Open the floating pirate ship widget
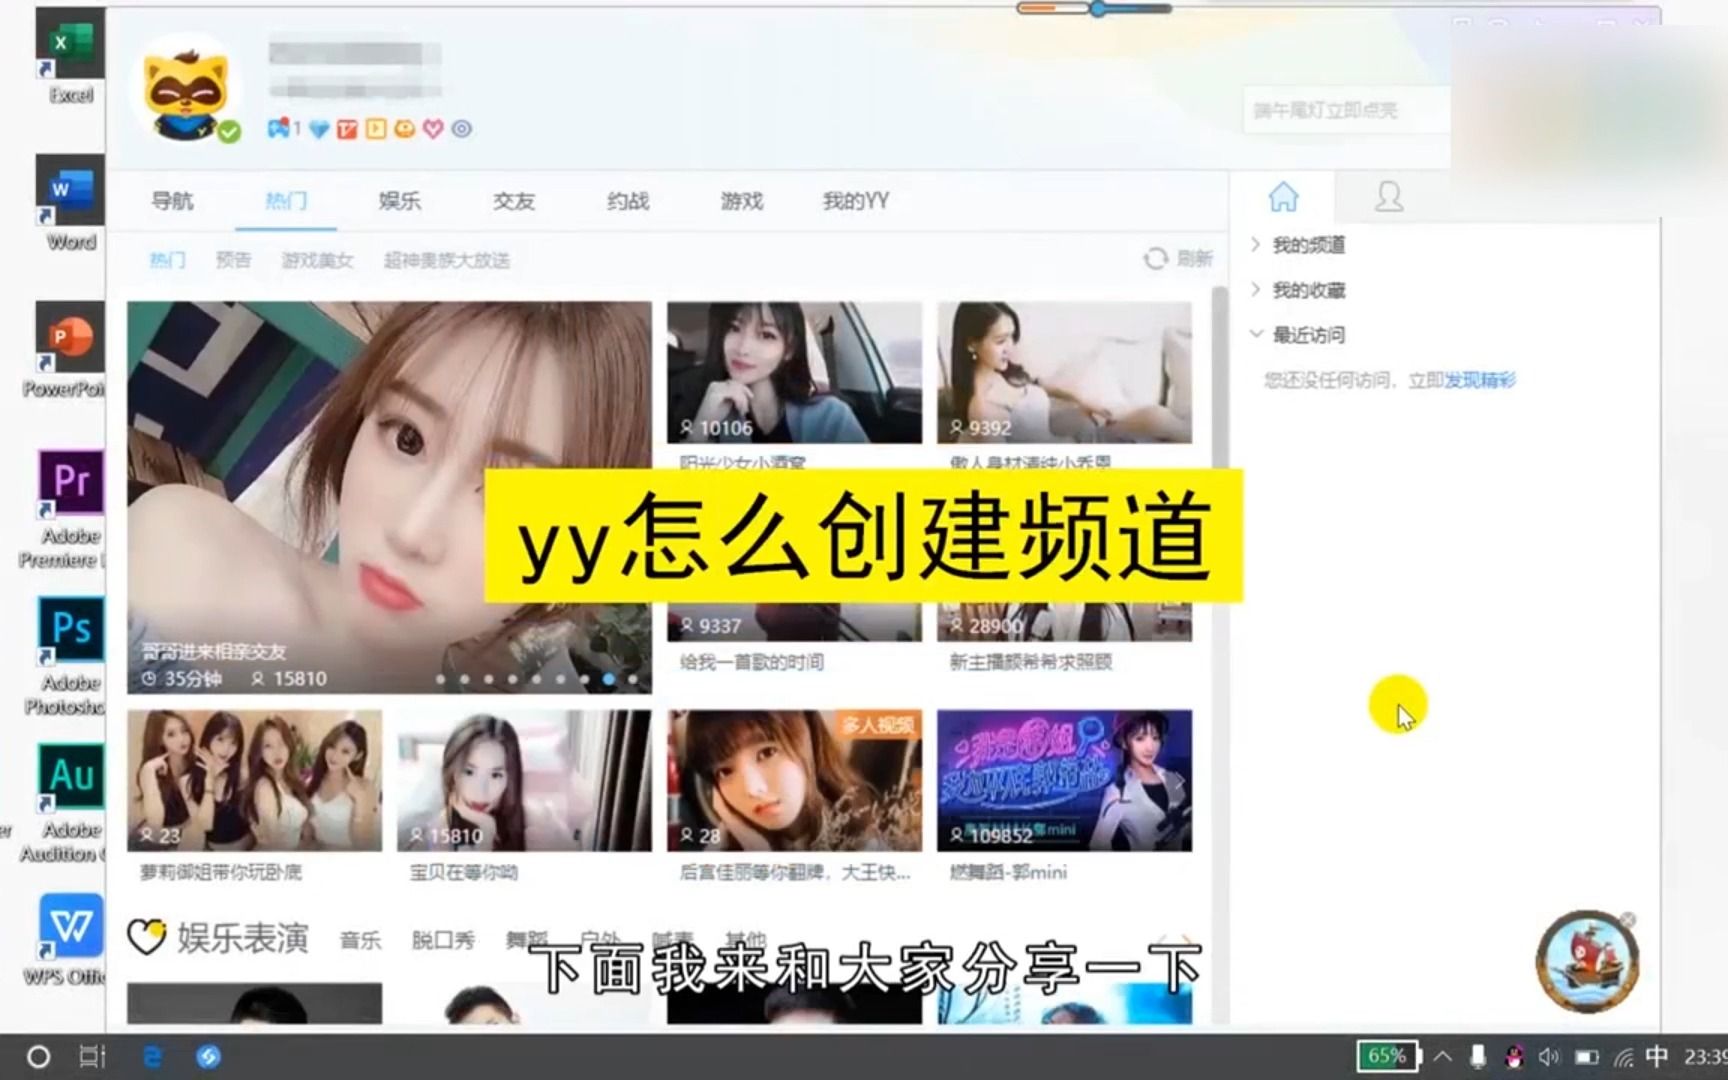Image resolution: width=1728 pixels, height=1080 pixels. click(x=1587, y=962)
